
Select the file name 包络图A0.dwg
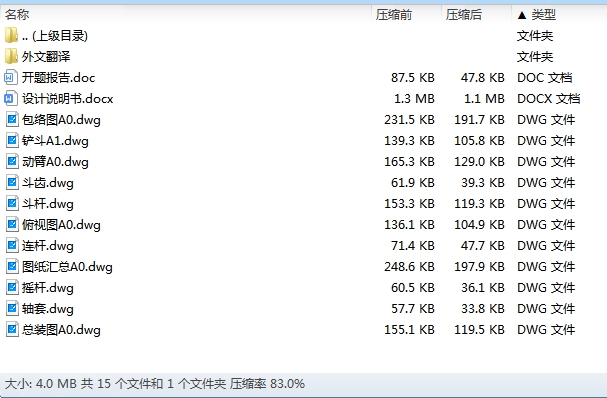[x=61, y=120]
